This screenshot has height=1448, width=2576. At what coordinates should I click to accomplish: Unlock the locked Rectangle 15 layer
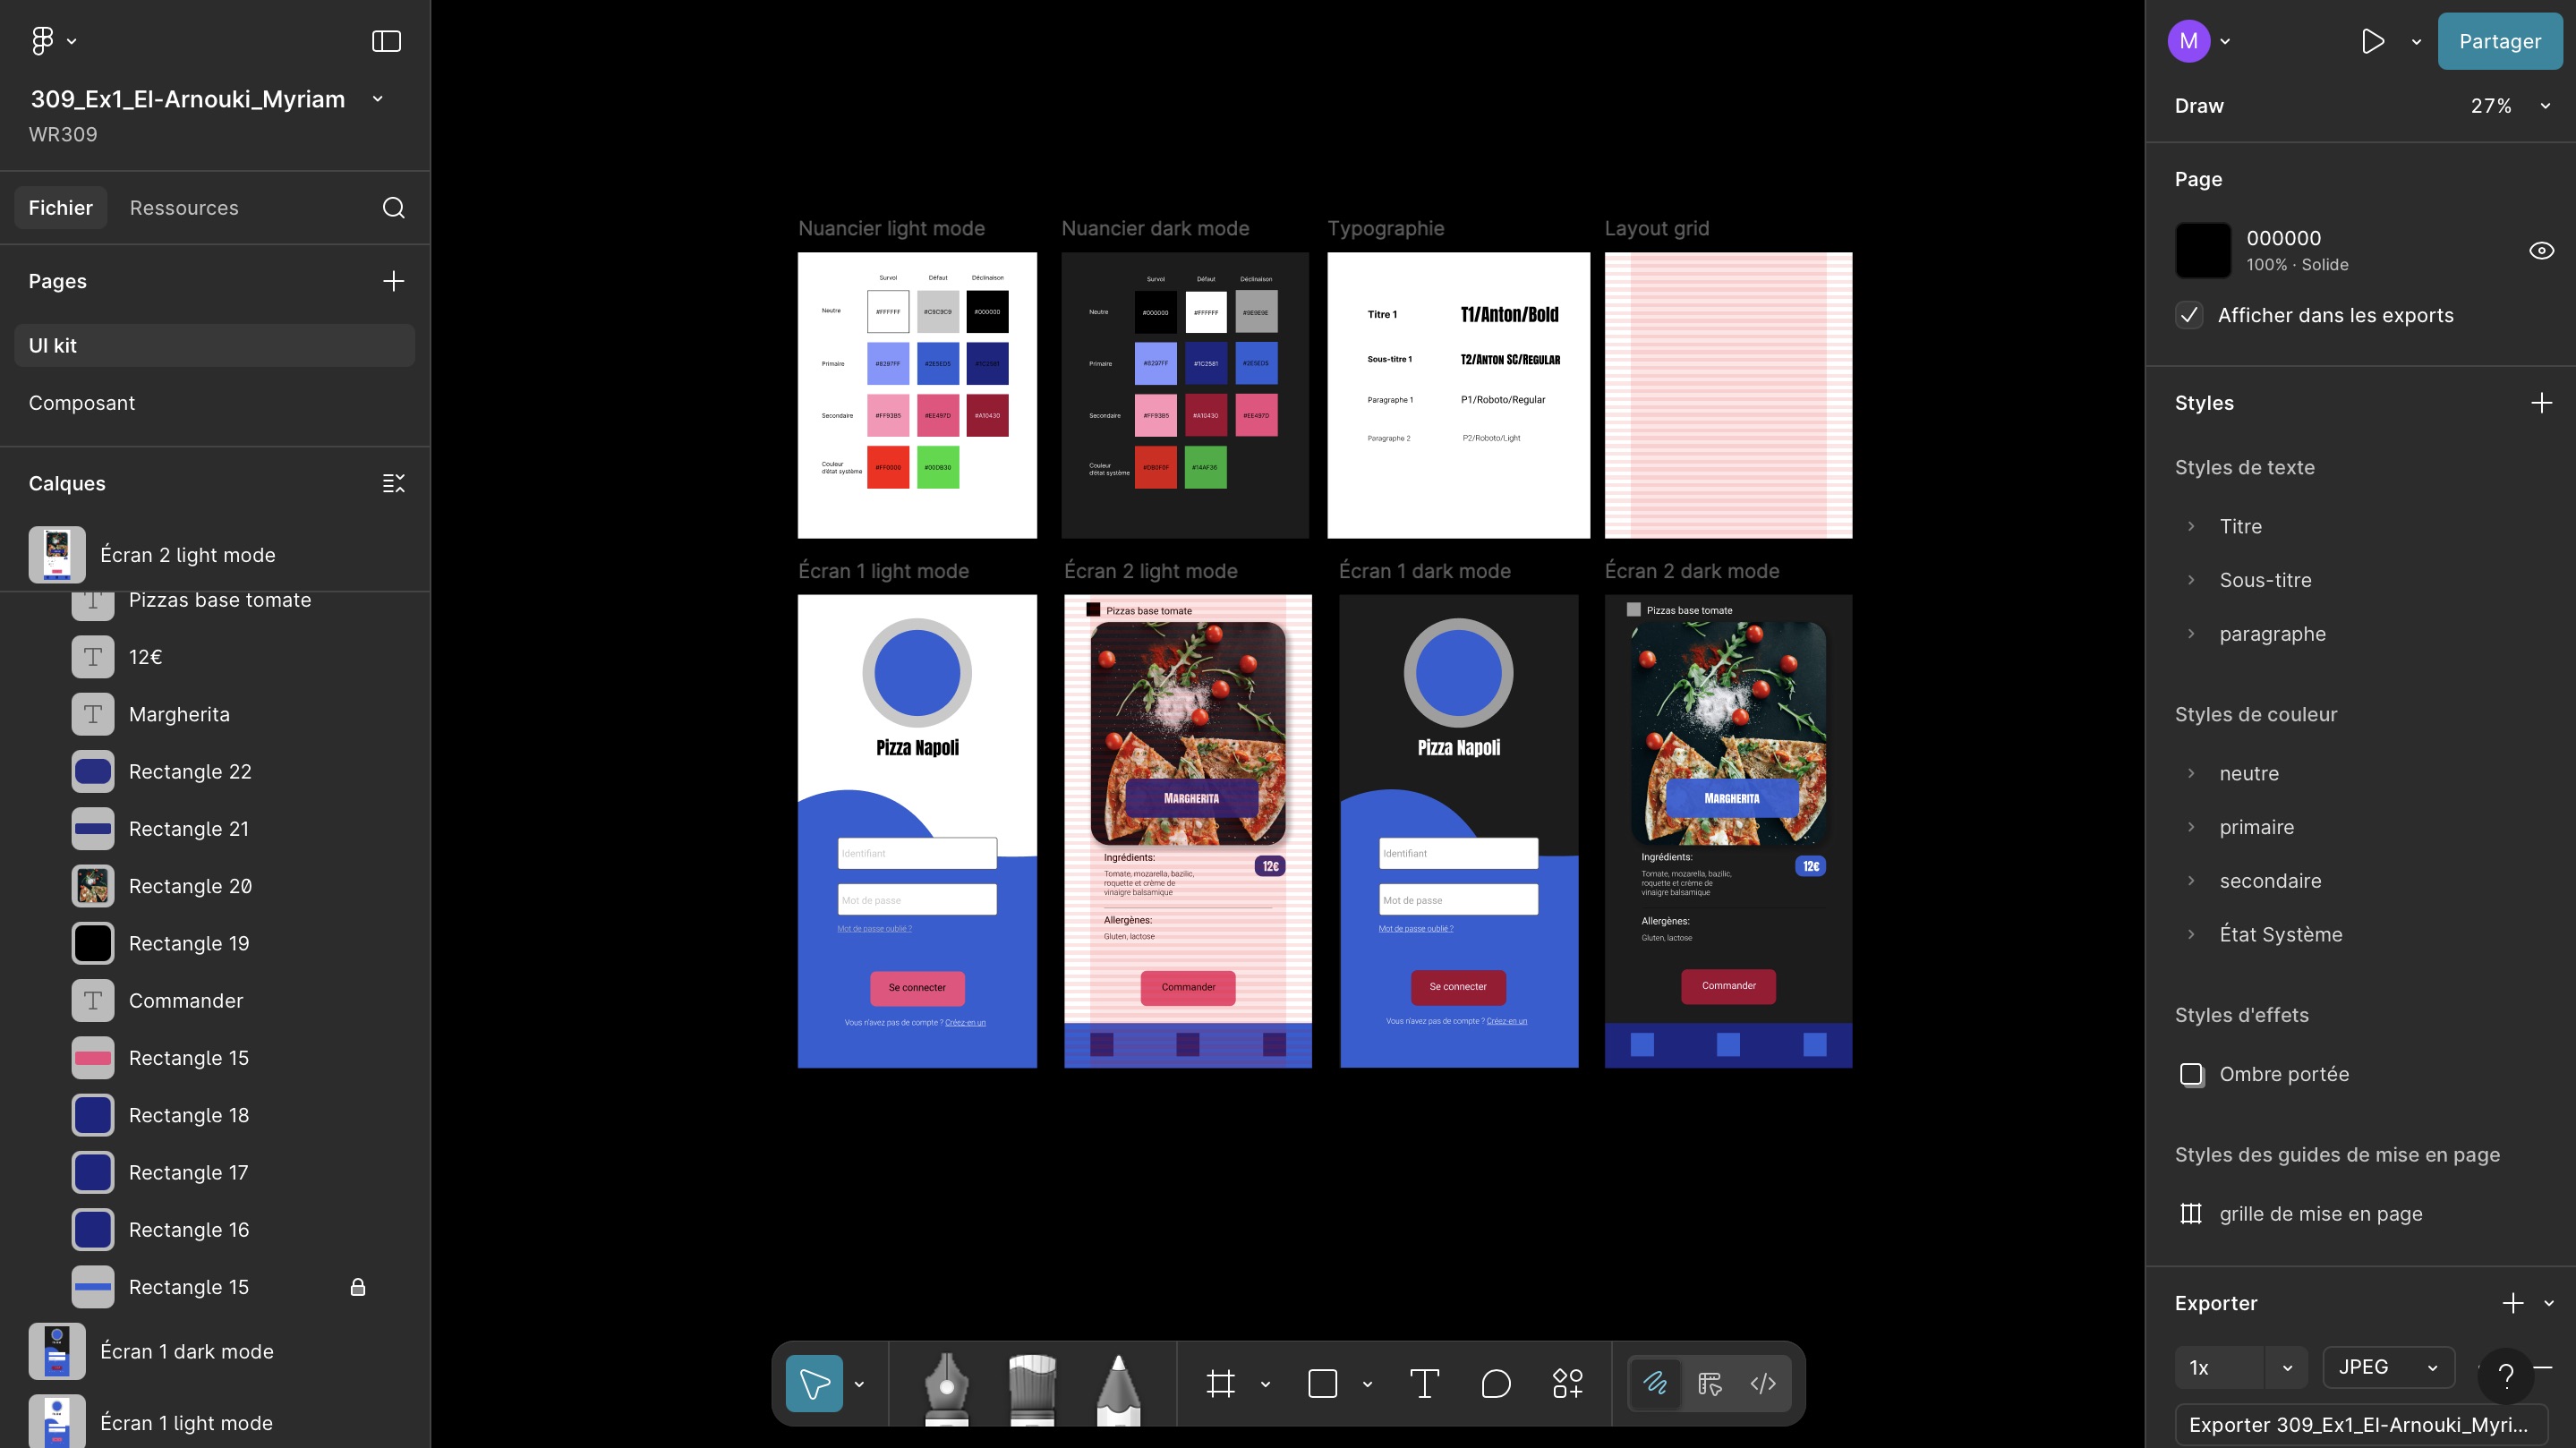pyautogui.click(x=358, y=1287)
